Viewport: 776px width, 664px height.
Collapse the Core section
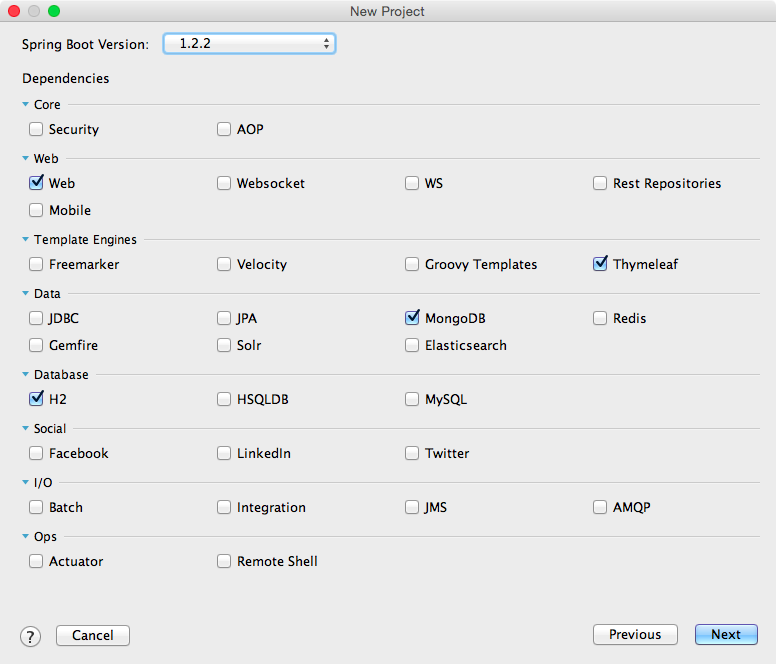(25, 104)
